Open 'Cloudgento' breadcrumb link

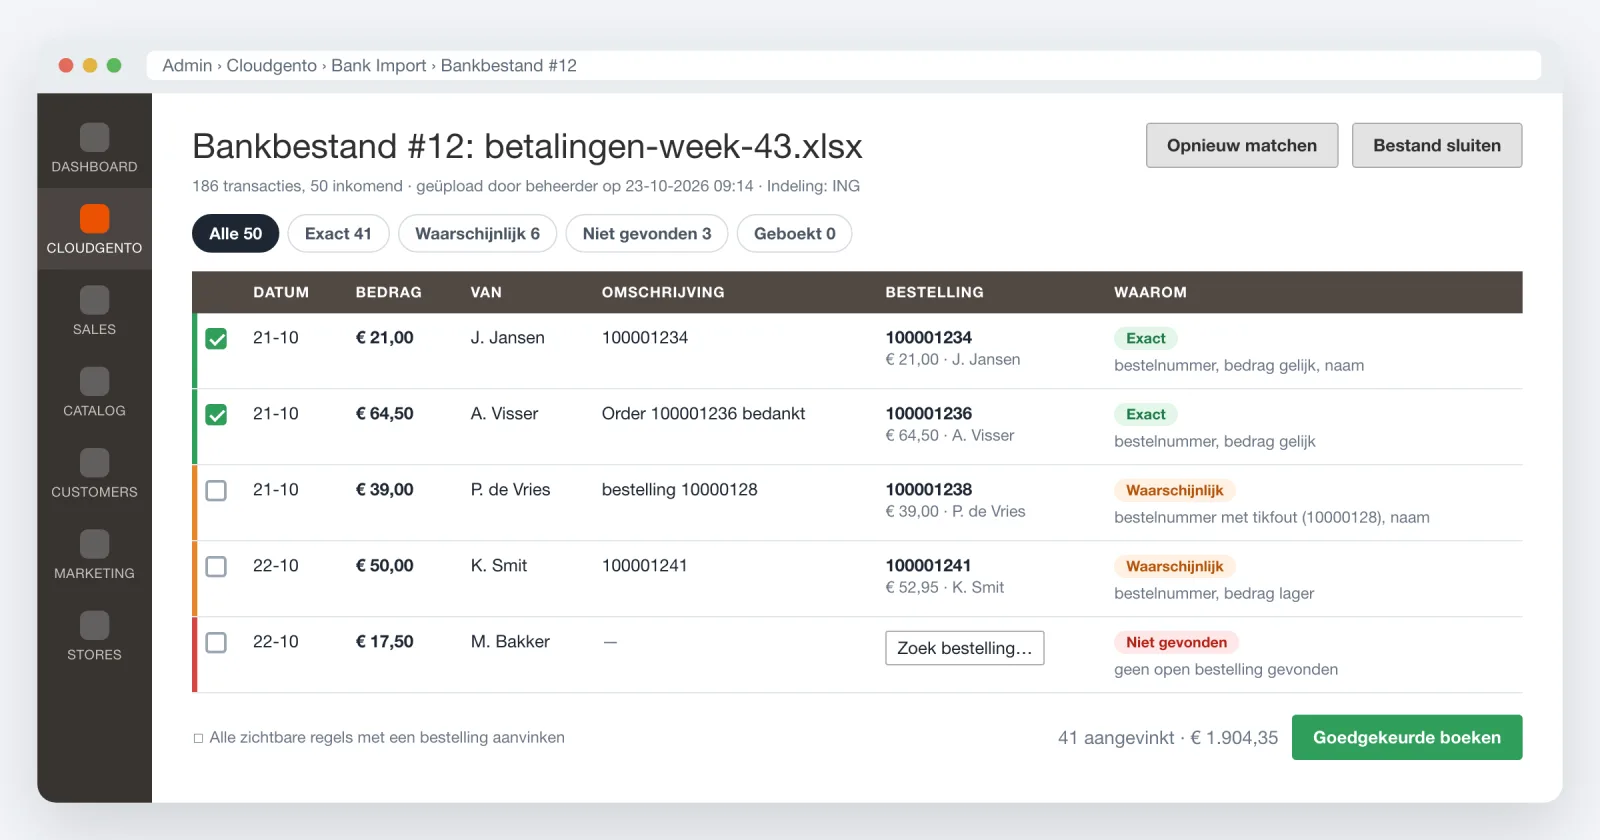(x=272, y=66)
